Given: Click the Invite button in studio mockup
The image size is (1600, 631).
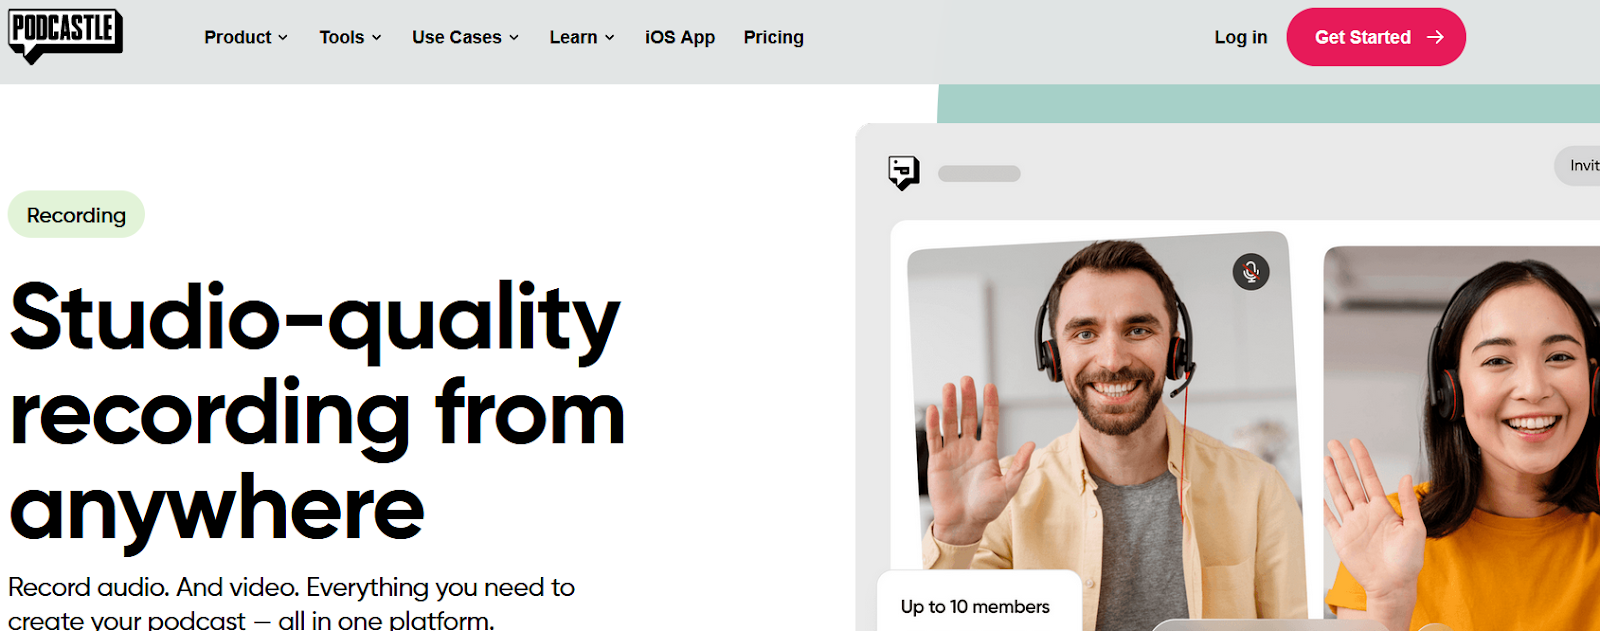Looking at the screenshot, I should pyautogui.click(x=1578, y=165).
